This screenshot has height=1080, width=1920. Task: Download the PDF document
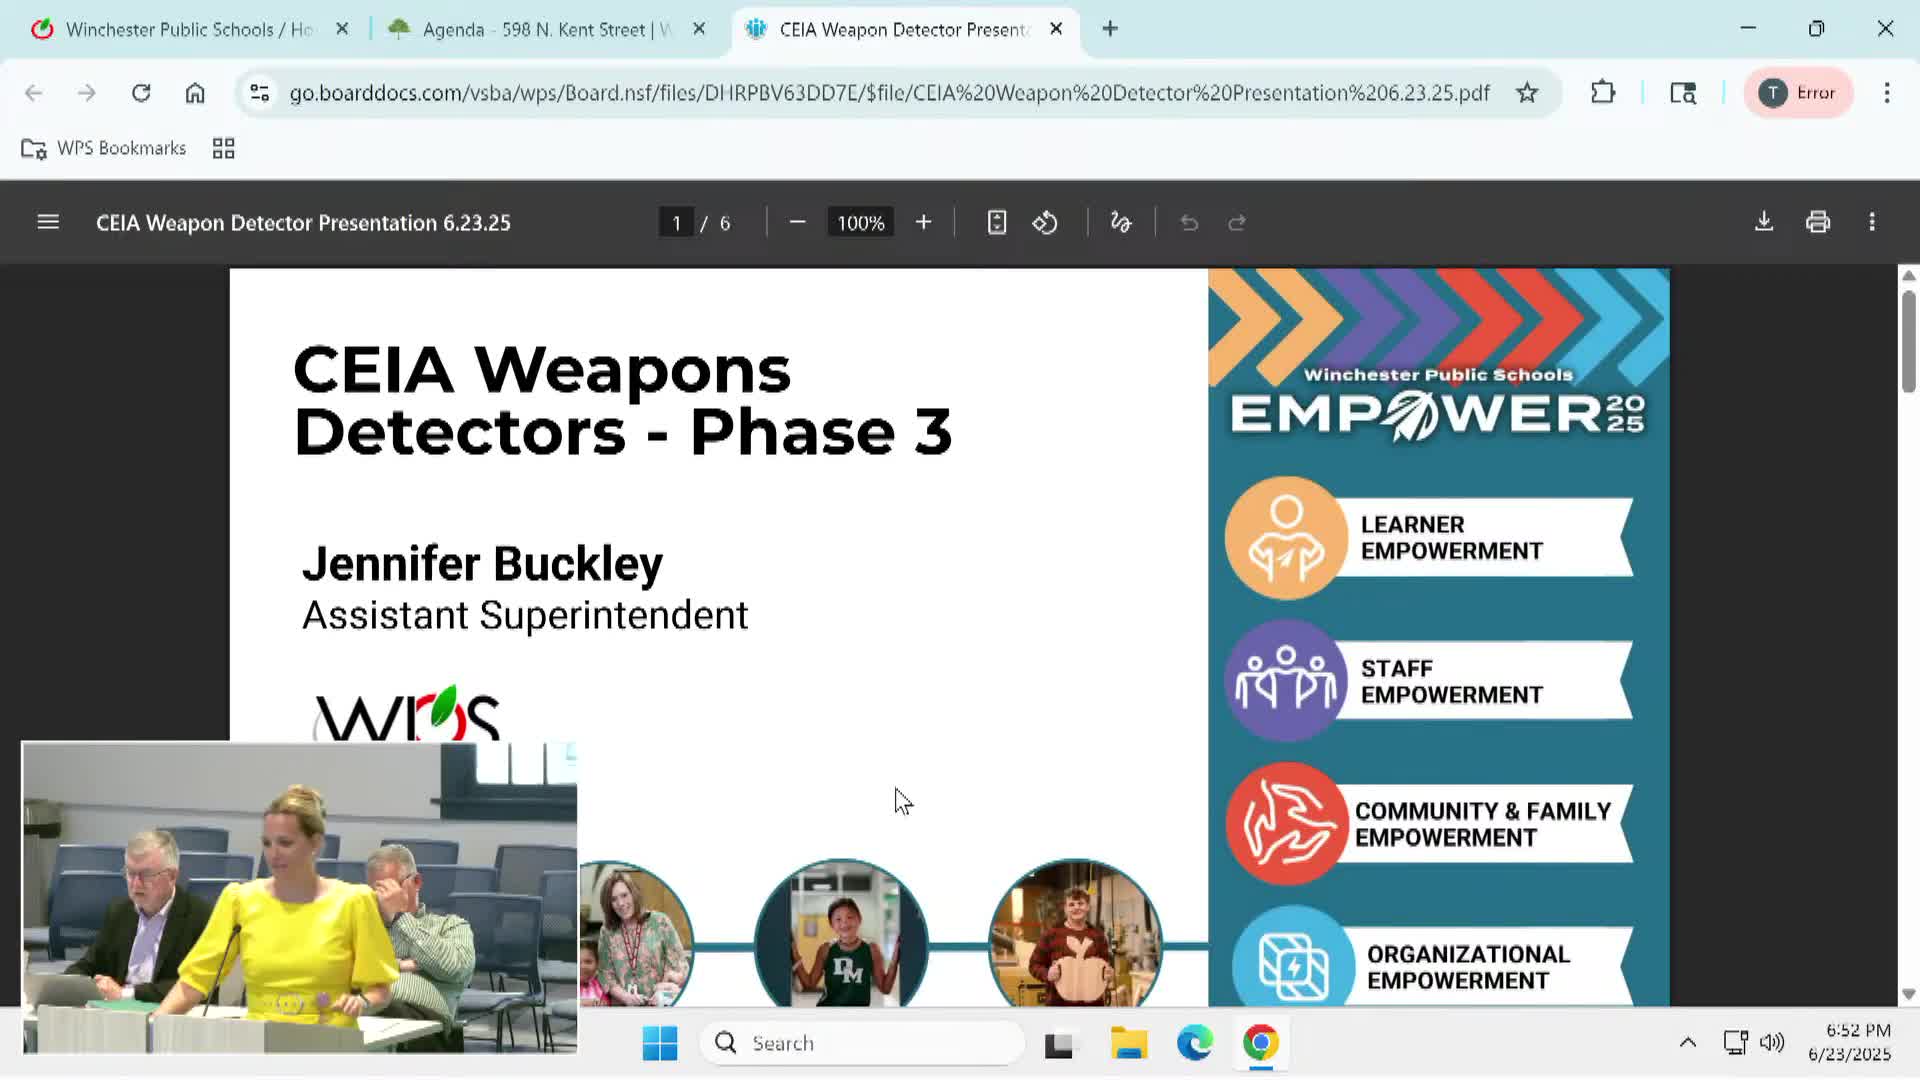click(1764, 222)
